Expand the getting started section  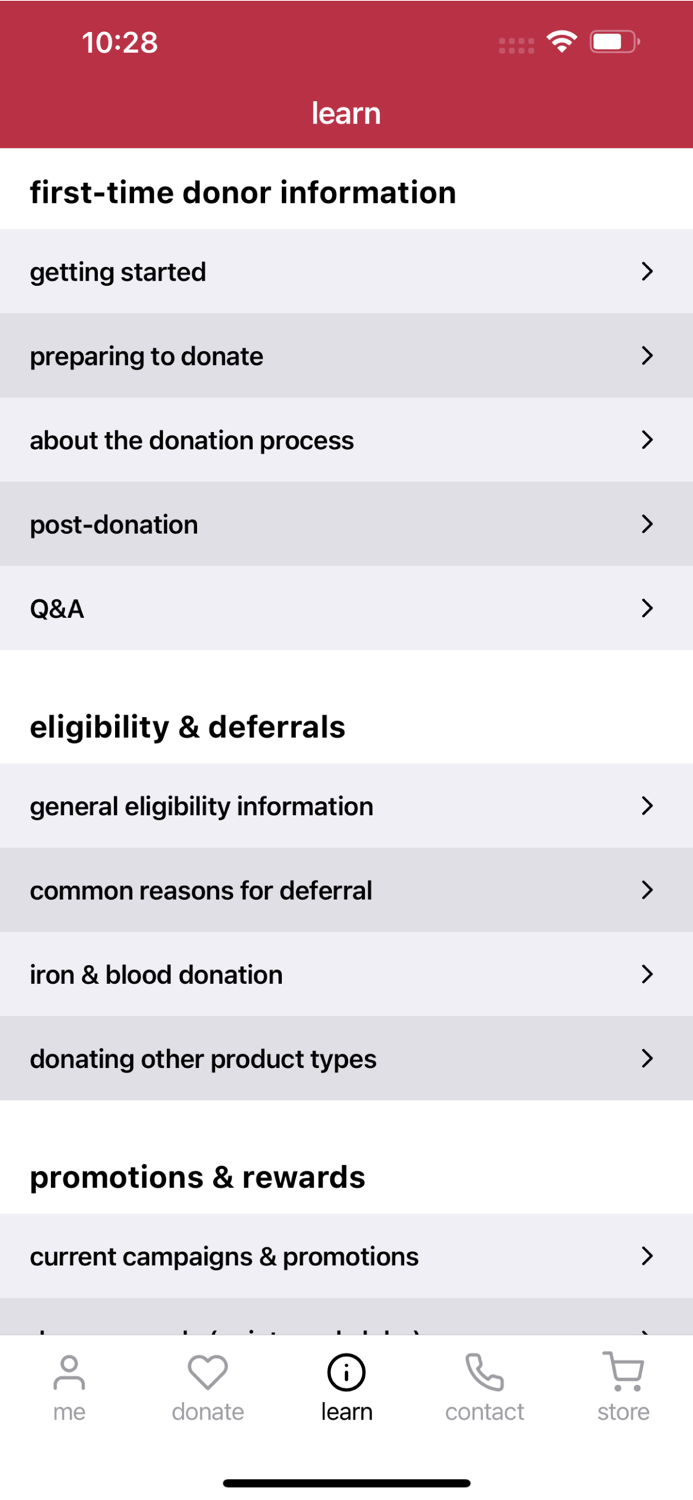(x=346, y=271)
